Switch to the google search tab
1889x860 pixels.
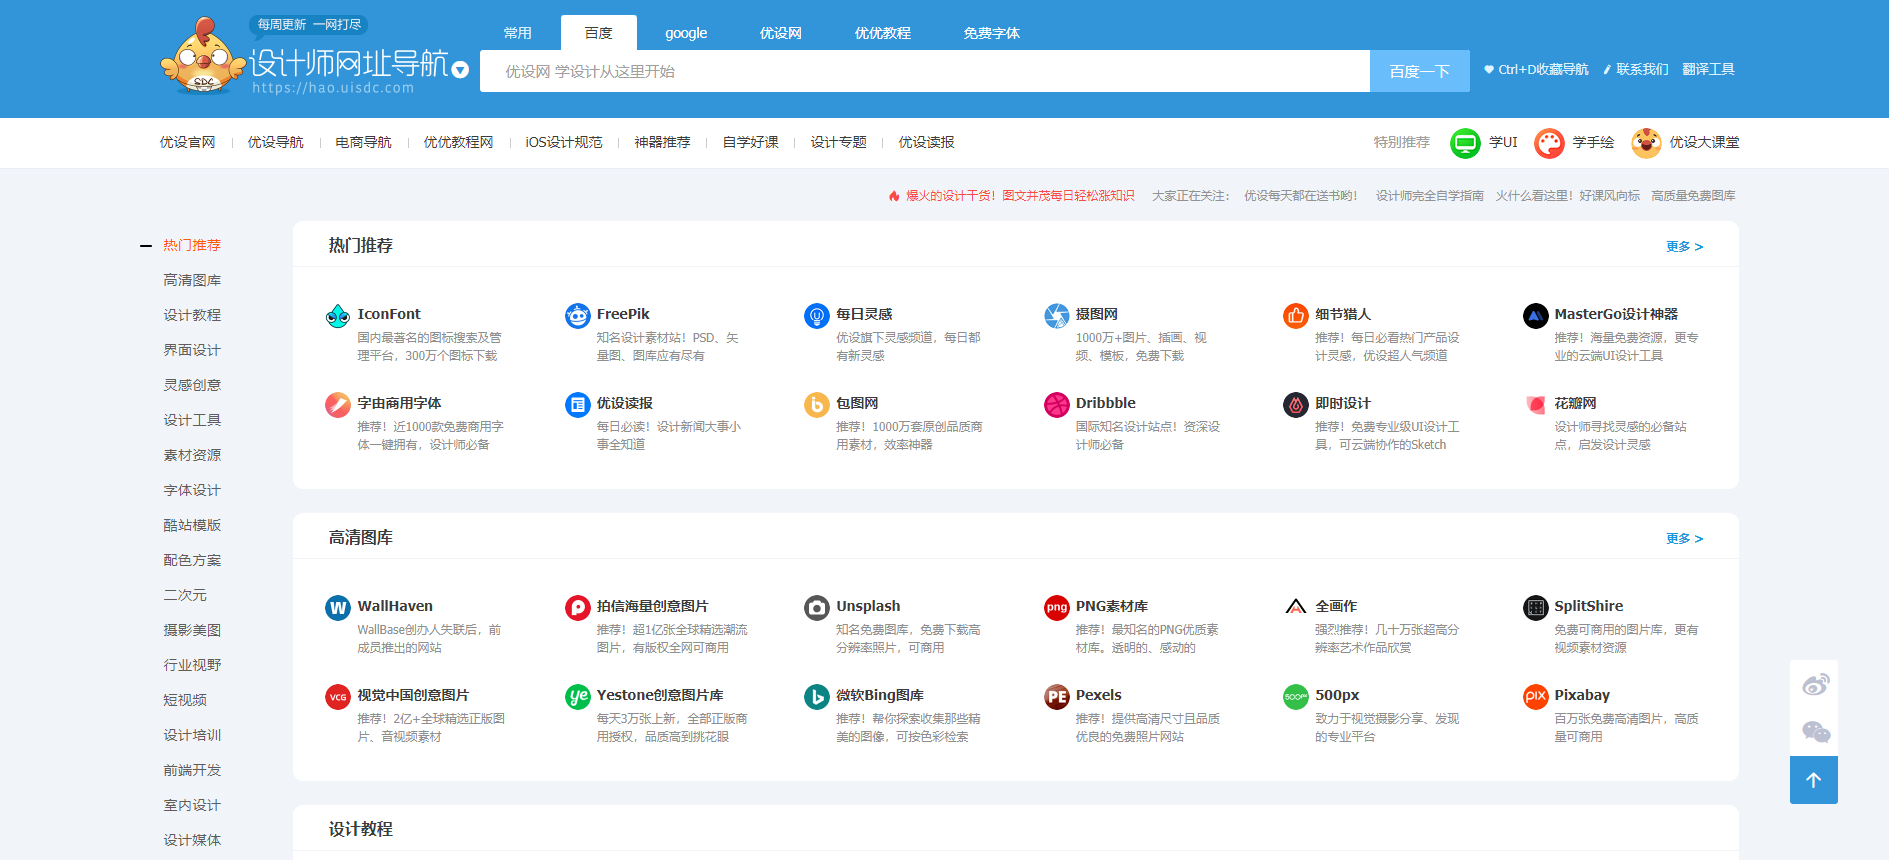click(686, 33)
